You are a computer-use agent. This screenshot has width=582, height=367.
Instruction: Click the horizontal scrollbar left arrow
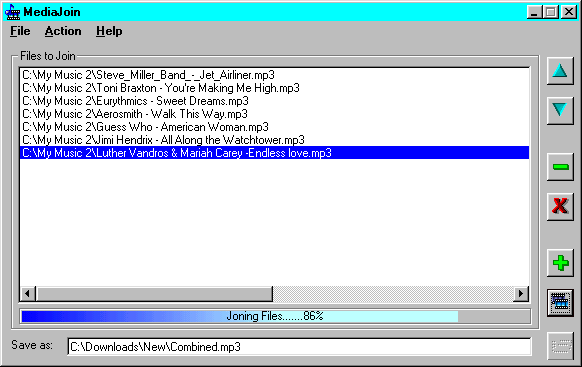pyautogui.click(x=28, y=294)
